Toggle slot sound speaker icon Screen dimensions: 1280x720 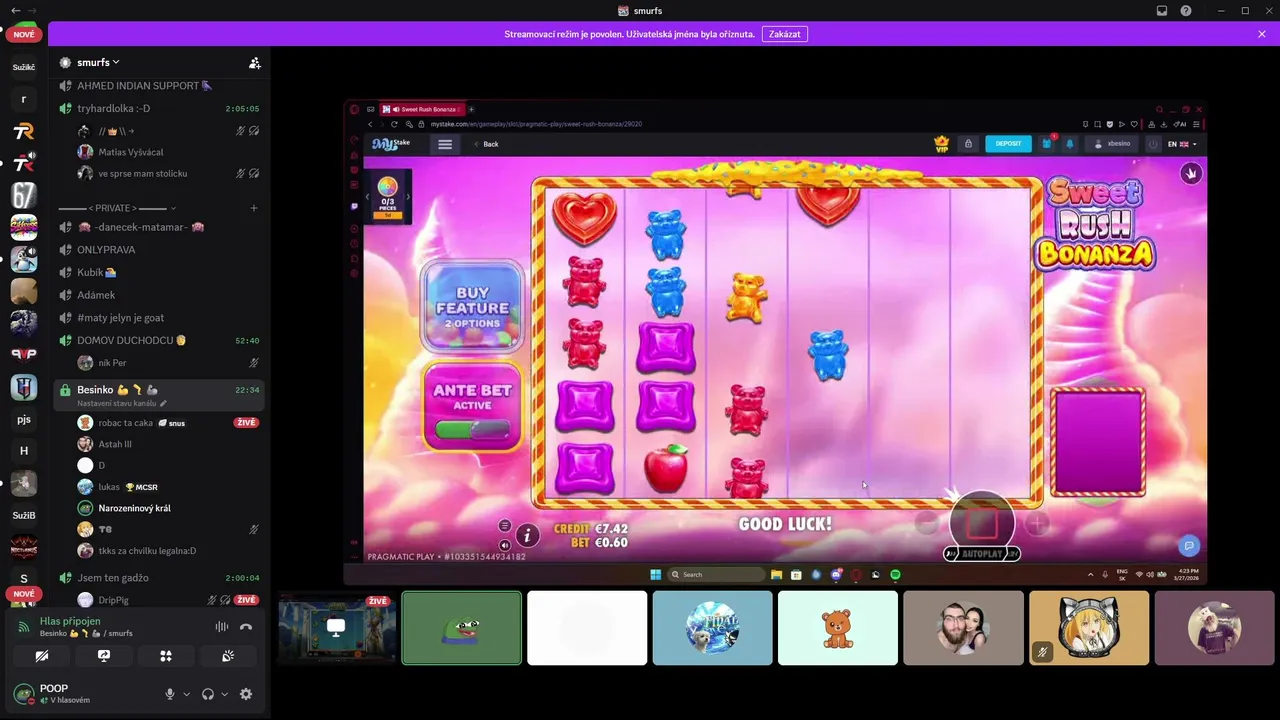coord(505,545)
